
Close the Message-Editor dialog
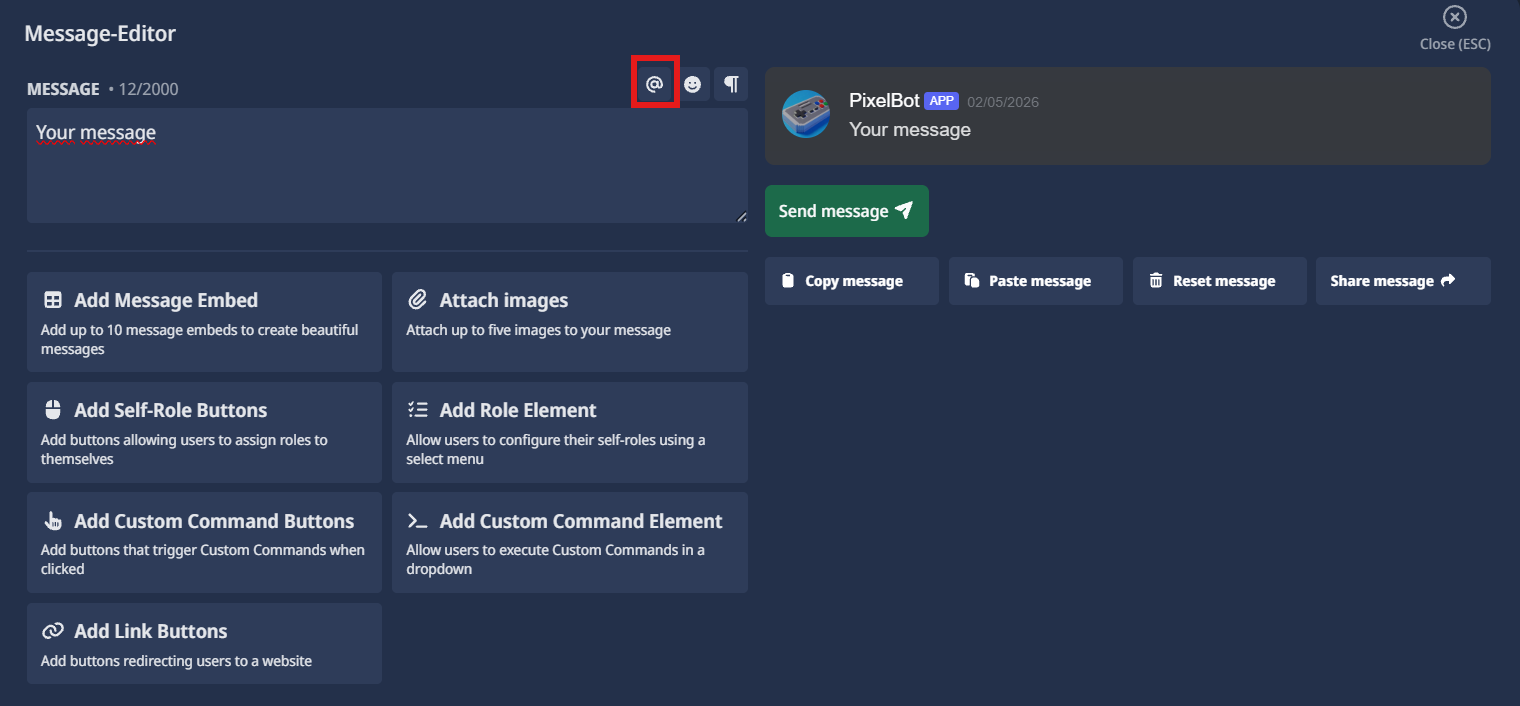pos(1454,16)
